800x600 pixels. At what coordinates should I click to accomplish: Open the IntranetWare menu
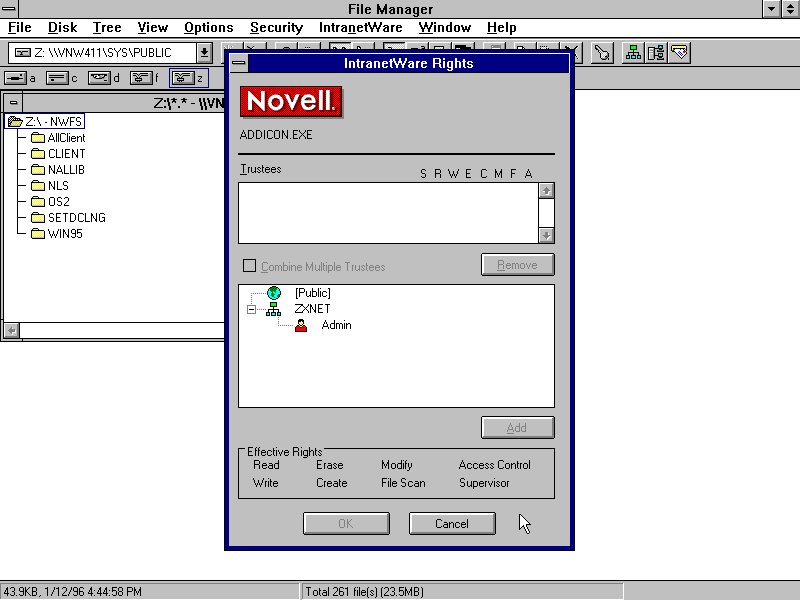click(x=361, y=28)
